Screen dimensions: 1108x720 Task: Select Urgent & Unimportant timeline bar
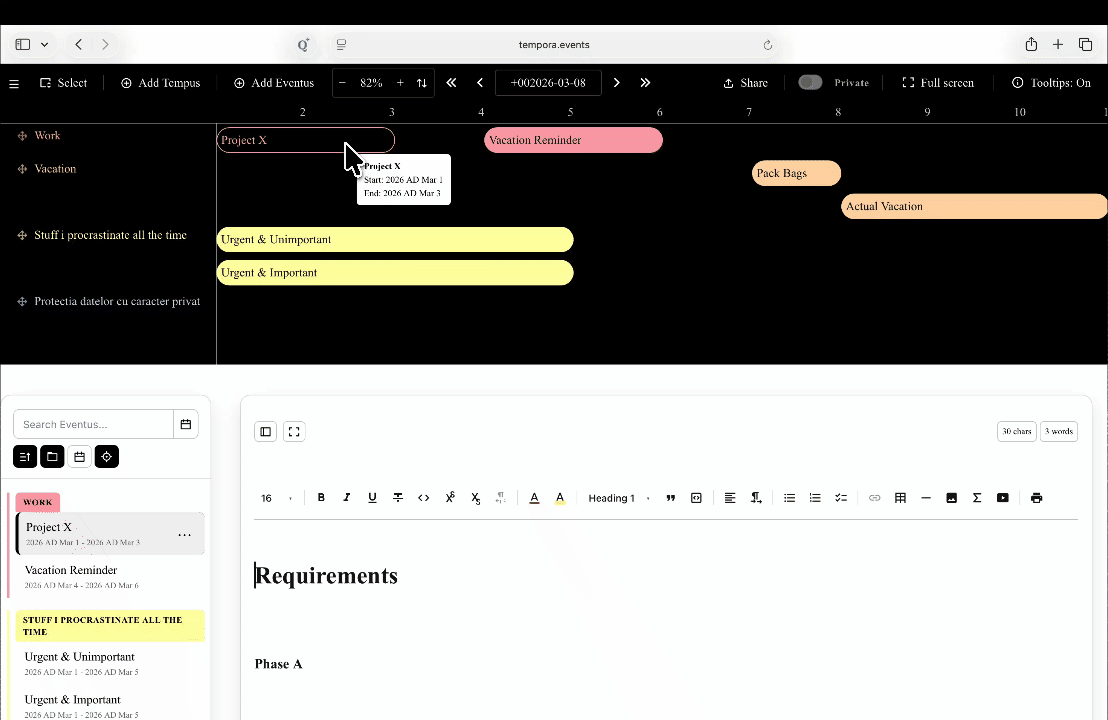tap(395, 240)
